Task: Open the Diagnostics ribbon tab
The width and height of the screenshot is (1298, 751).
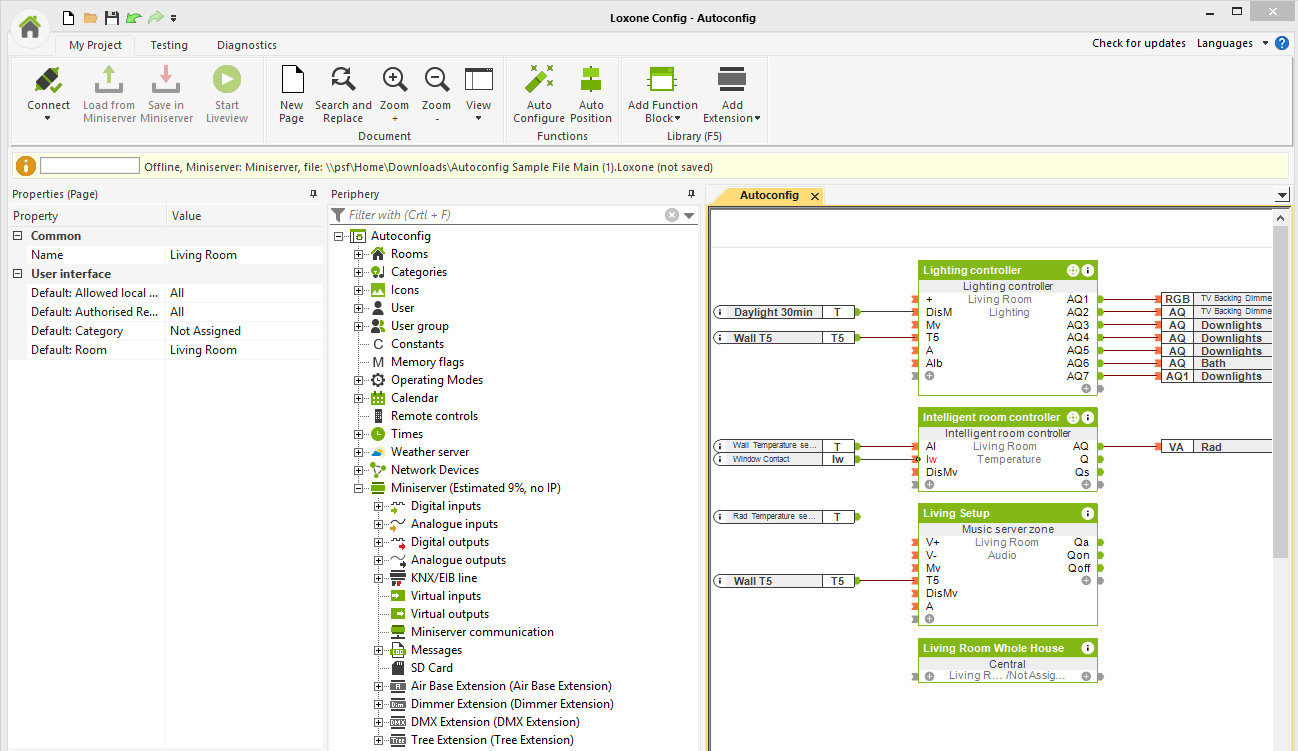Action: coord(246,45)
